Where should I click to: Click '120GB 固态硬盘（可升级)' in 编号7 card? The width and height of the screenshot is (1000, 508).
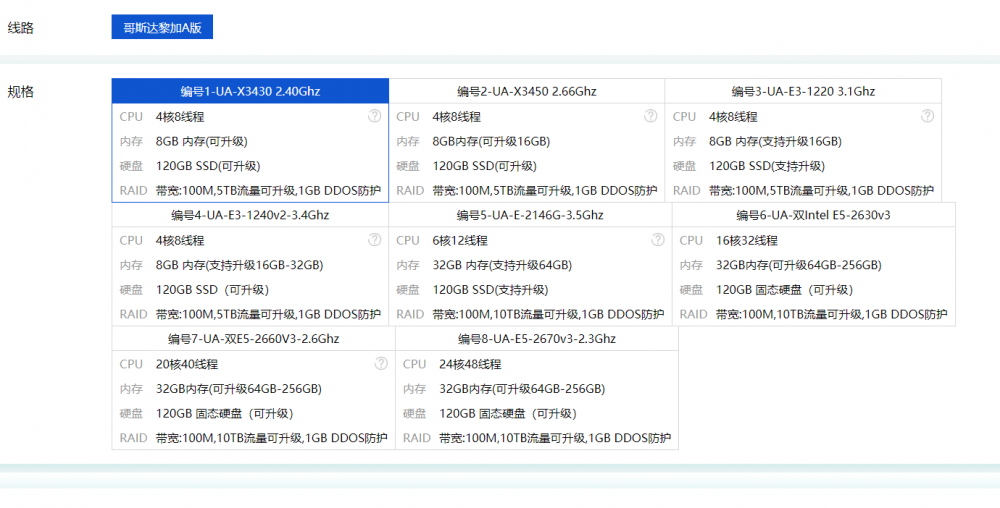(224, 414)
